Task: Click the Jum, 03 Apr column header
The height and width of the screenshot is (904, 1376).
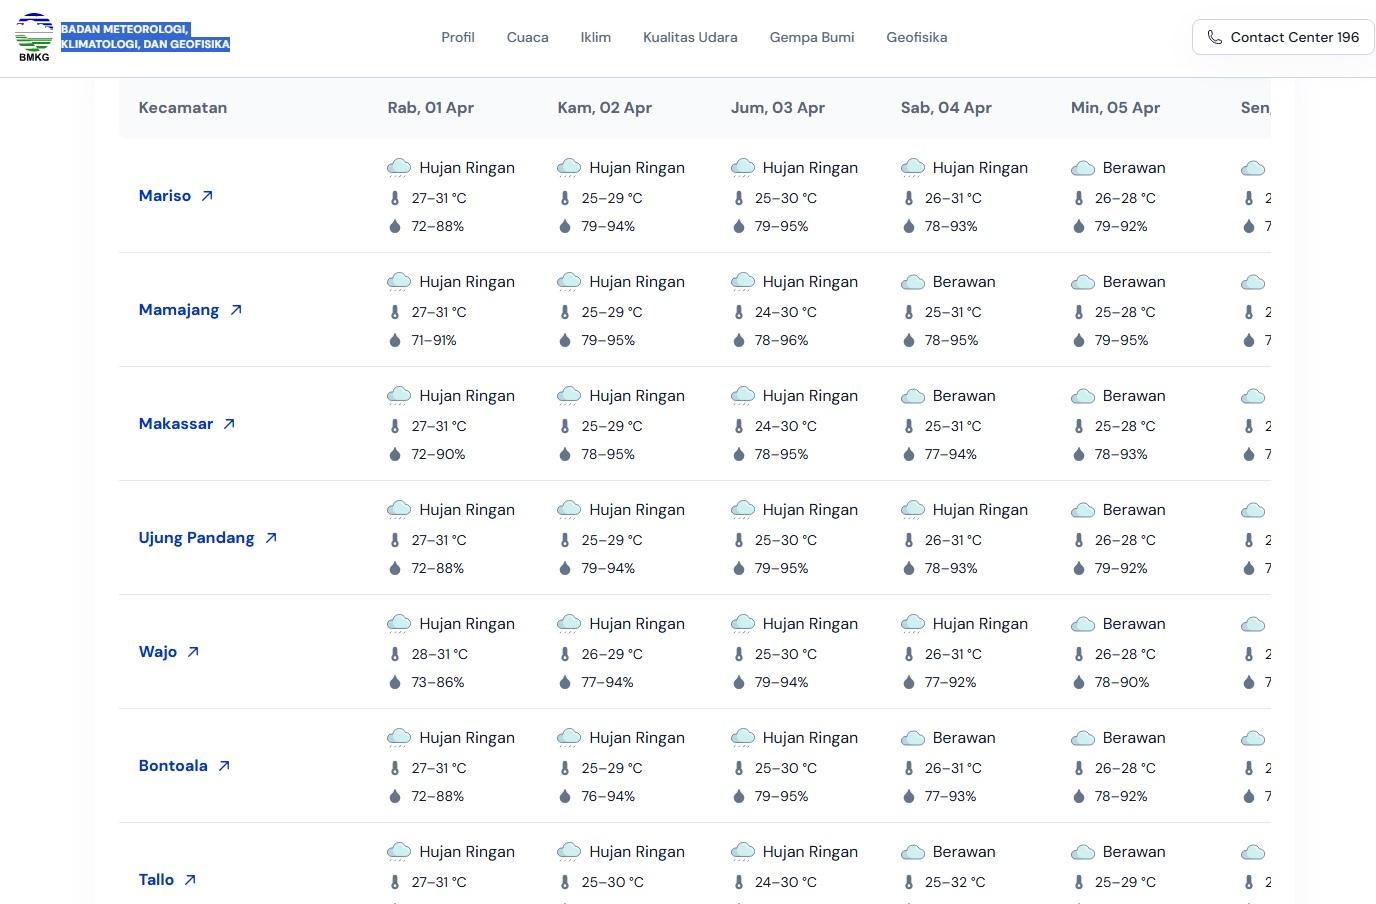Action: click(778, 108)
